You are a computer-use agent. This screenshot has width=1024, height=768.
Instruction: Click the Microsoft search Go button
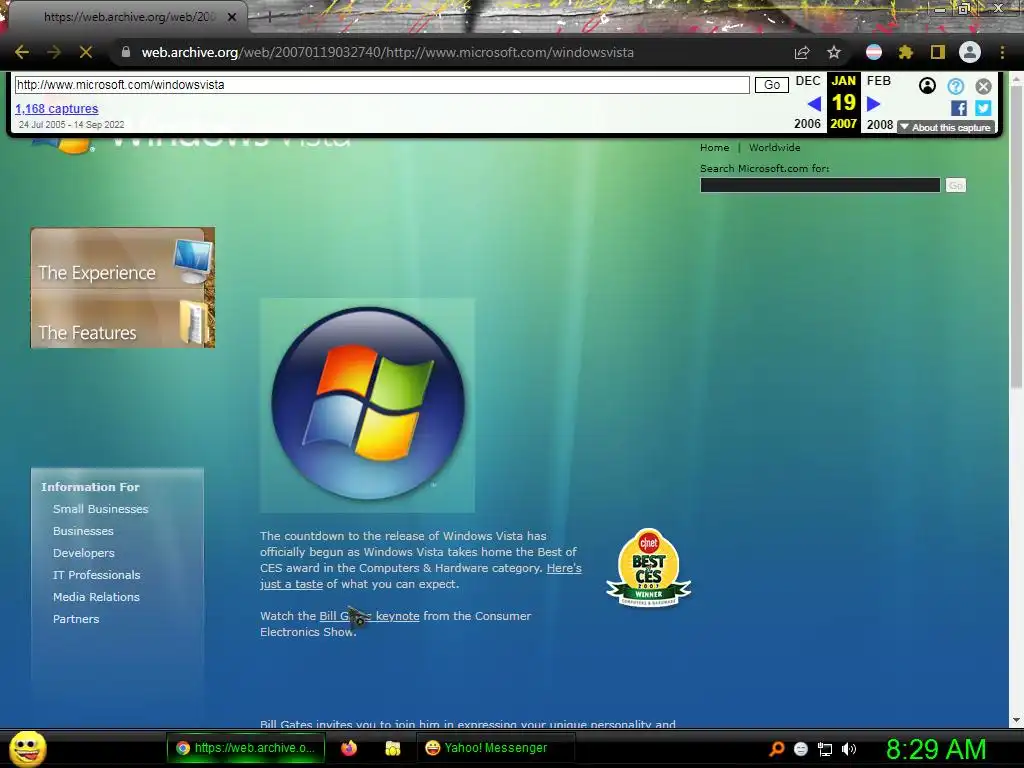pyautogui.click(x=955, y=185)
